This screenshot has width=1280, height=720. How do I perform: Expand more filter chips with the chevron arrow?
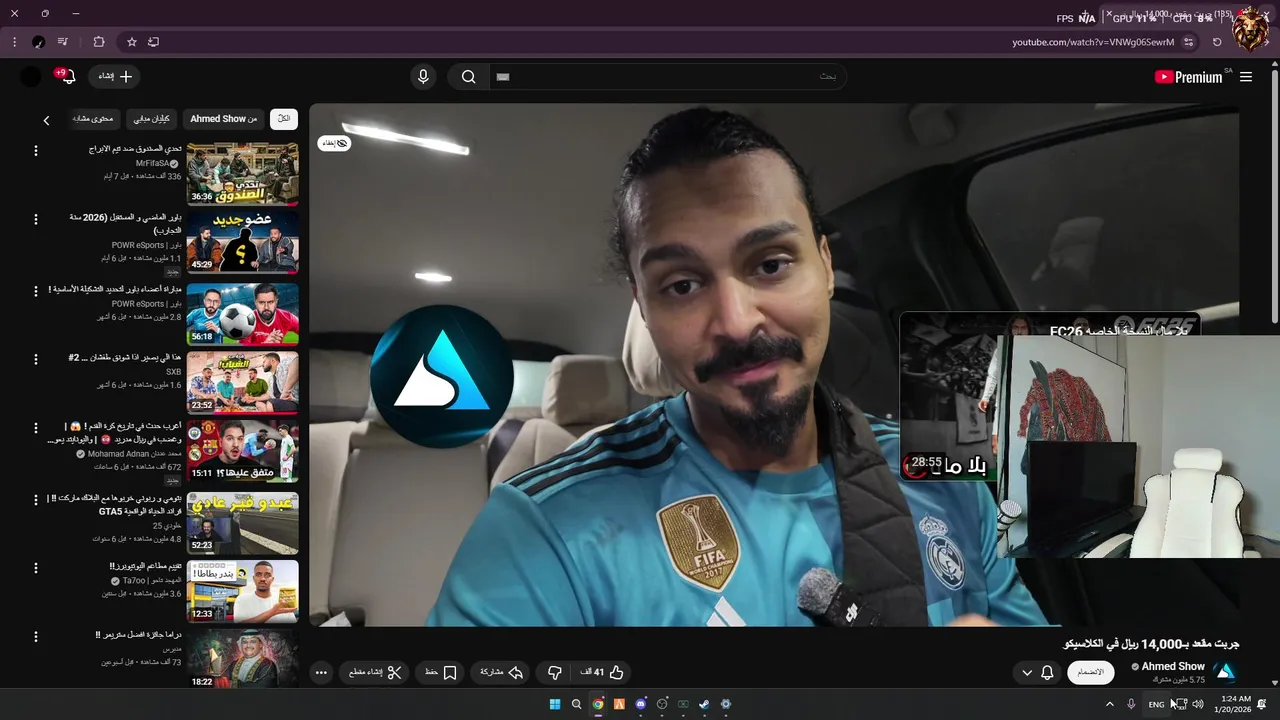[x=46, y=120]
